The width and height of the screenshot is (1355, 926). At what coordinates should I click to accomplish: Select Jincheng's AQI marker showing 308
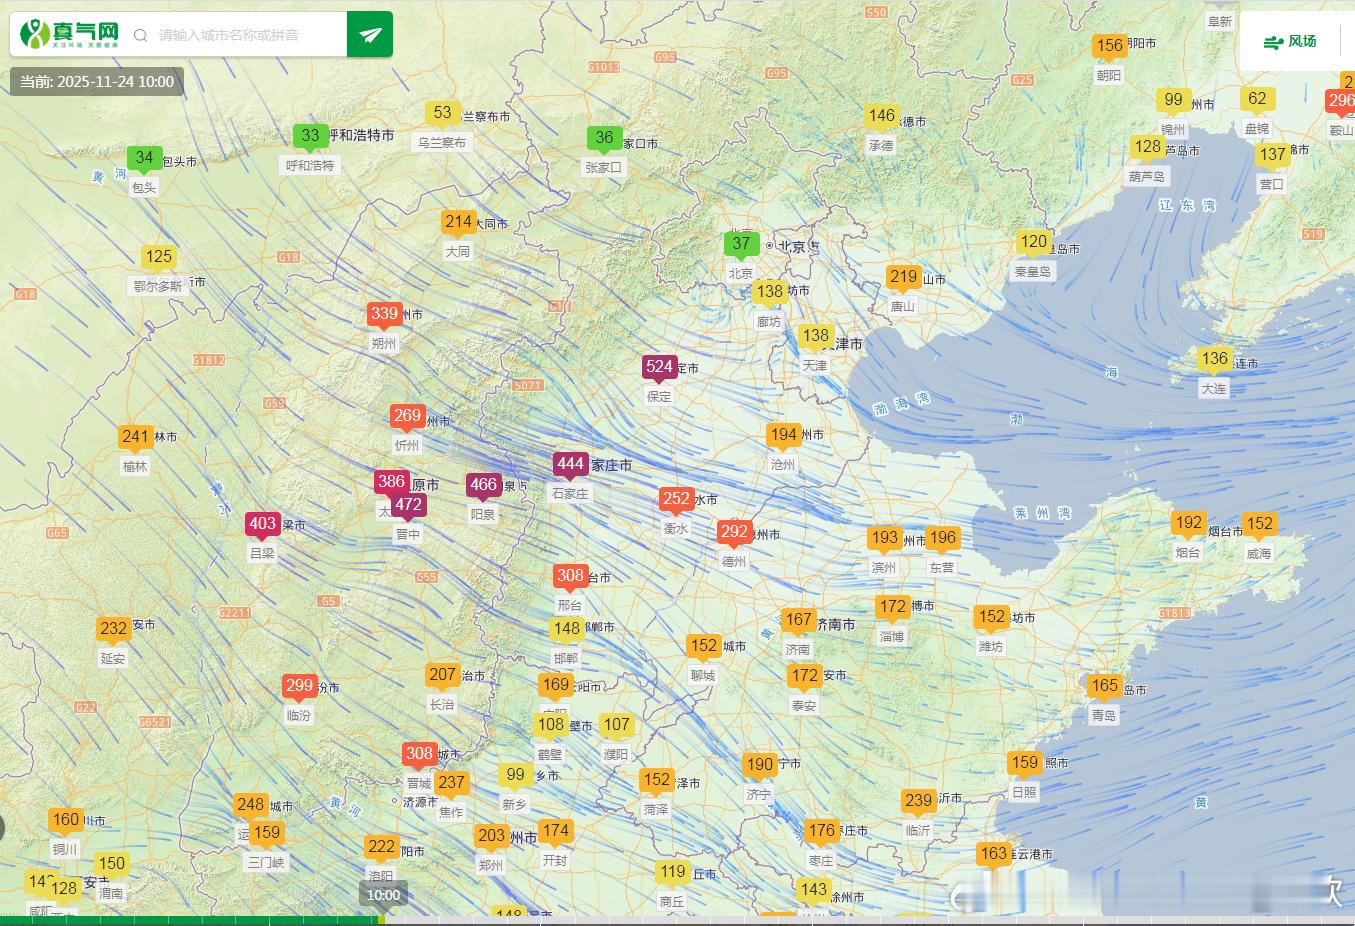coord(419,756)
